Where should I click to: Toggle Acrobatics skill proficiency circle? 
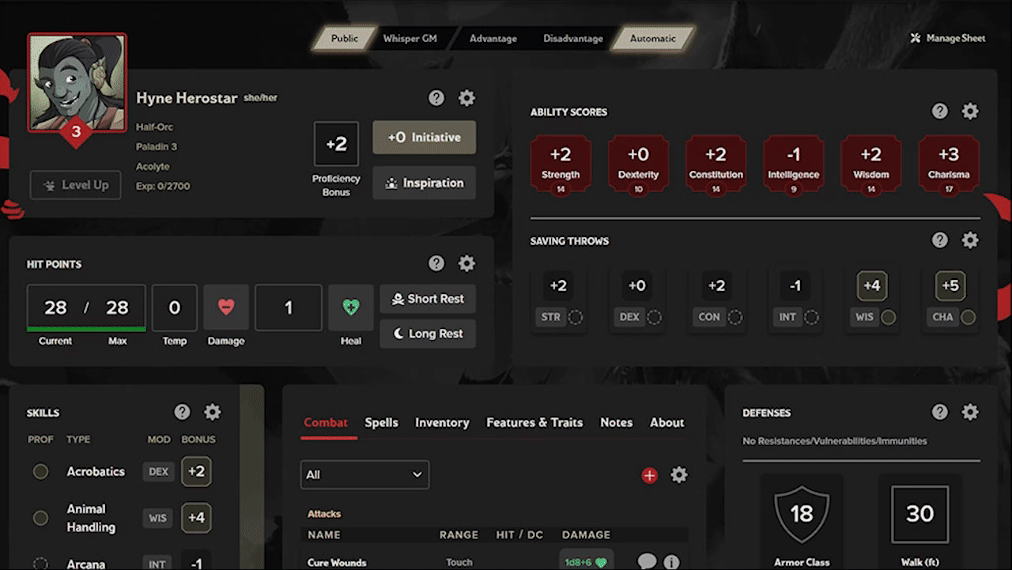pyautogui.click(x=40, y=472)
